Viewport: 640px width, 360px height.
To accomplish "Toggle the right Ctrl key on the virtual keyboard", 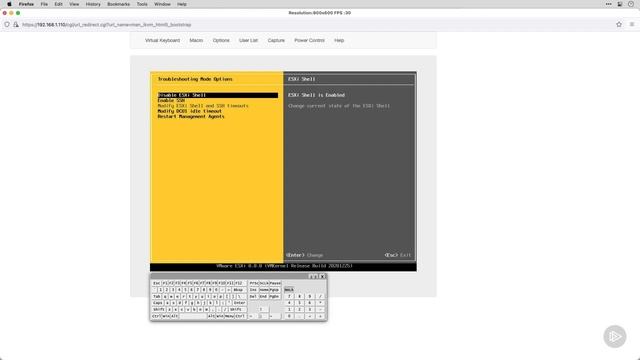I will point(241,316).
